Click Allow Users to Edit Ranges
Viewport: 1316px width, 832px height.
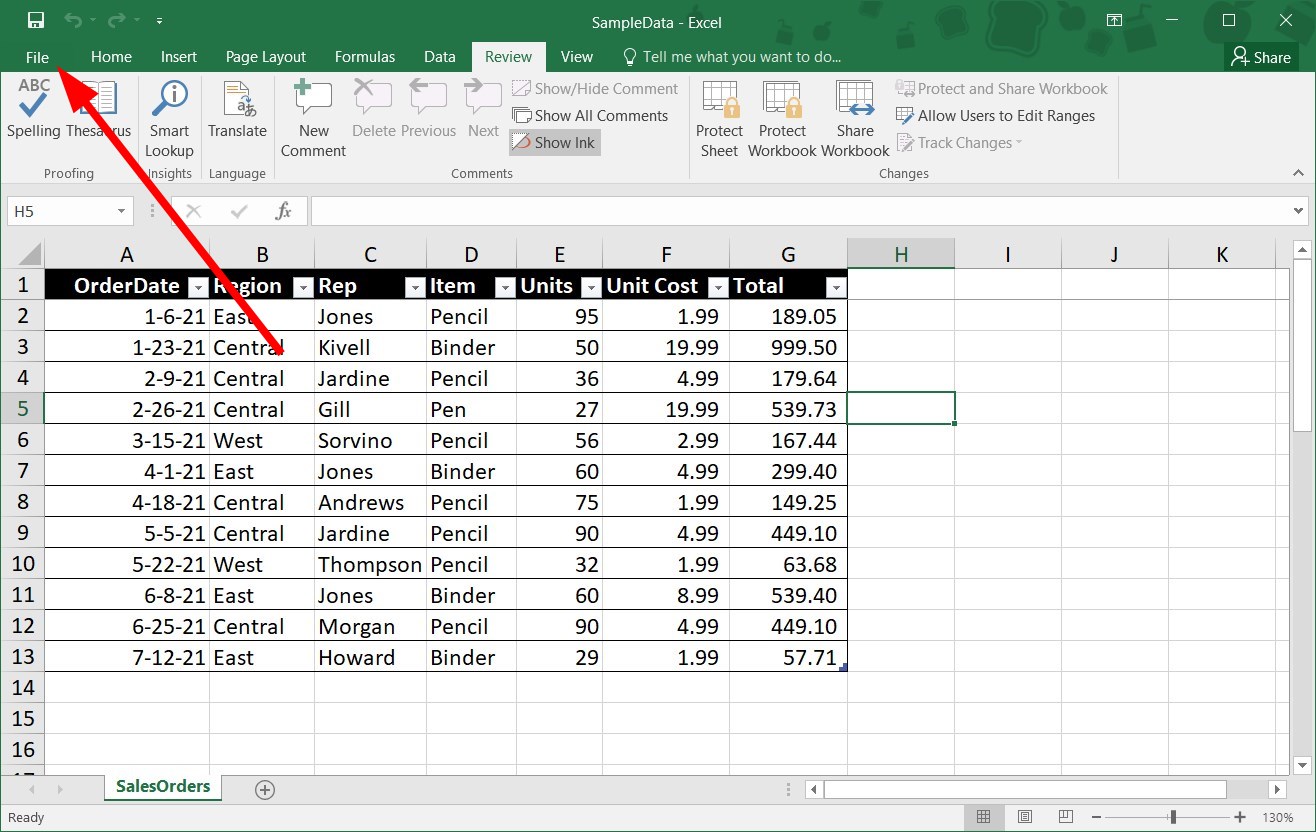[996, 115]
